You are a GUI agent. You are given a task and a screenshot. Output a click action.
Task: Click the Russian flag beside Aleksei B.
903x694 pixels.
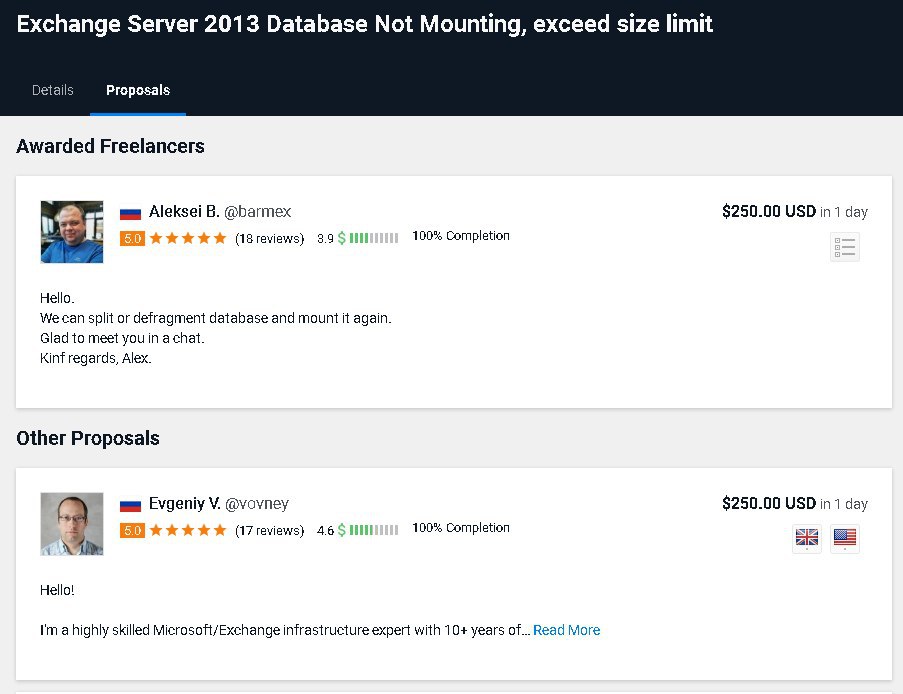coord(130,213)
